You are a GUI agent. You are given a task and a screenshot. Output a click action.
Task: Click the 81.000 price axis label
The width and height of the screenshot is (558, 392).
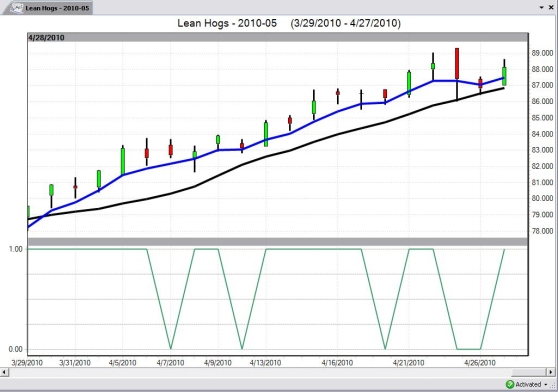542,182
